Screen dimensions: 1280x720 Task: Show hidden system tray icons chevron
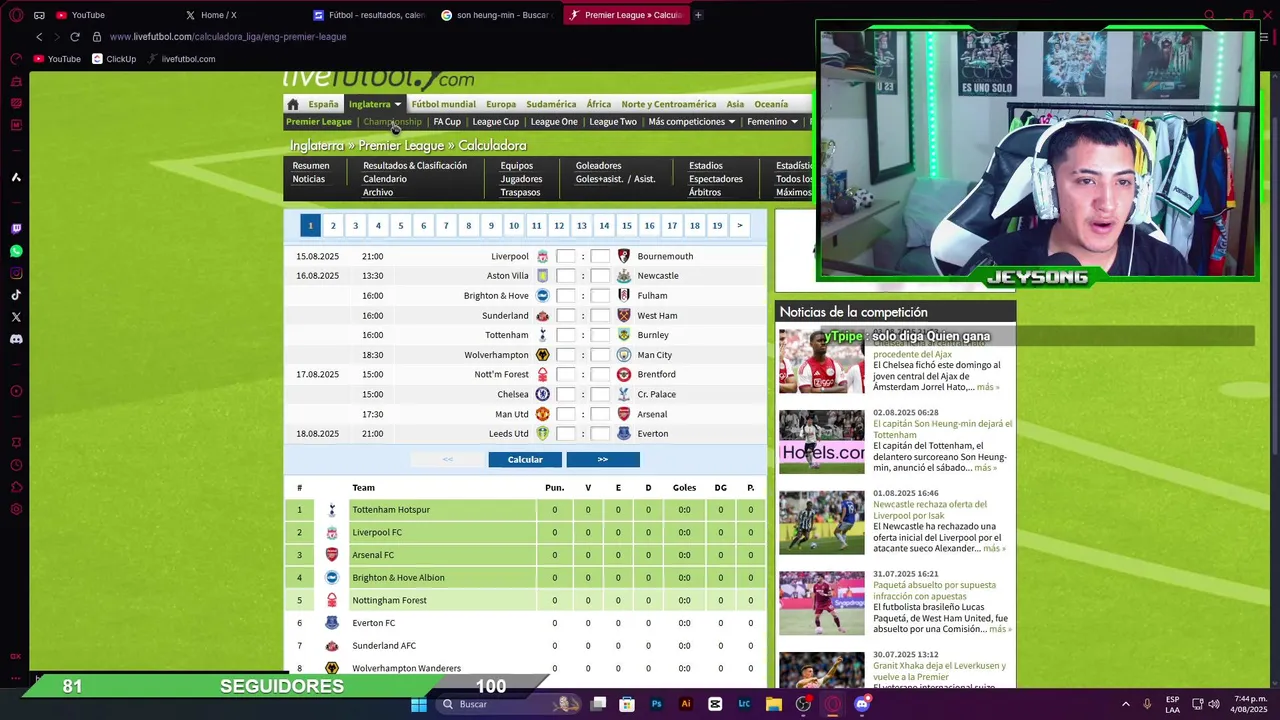[1125, 704]
